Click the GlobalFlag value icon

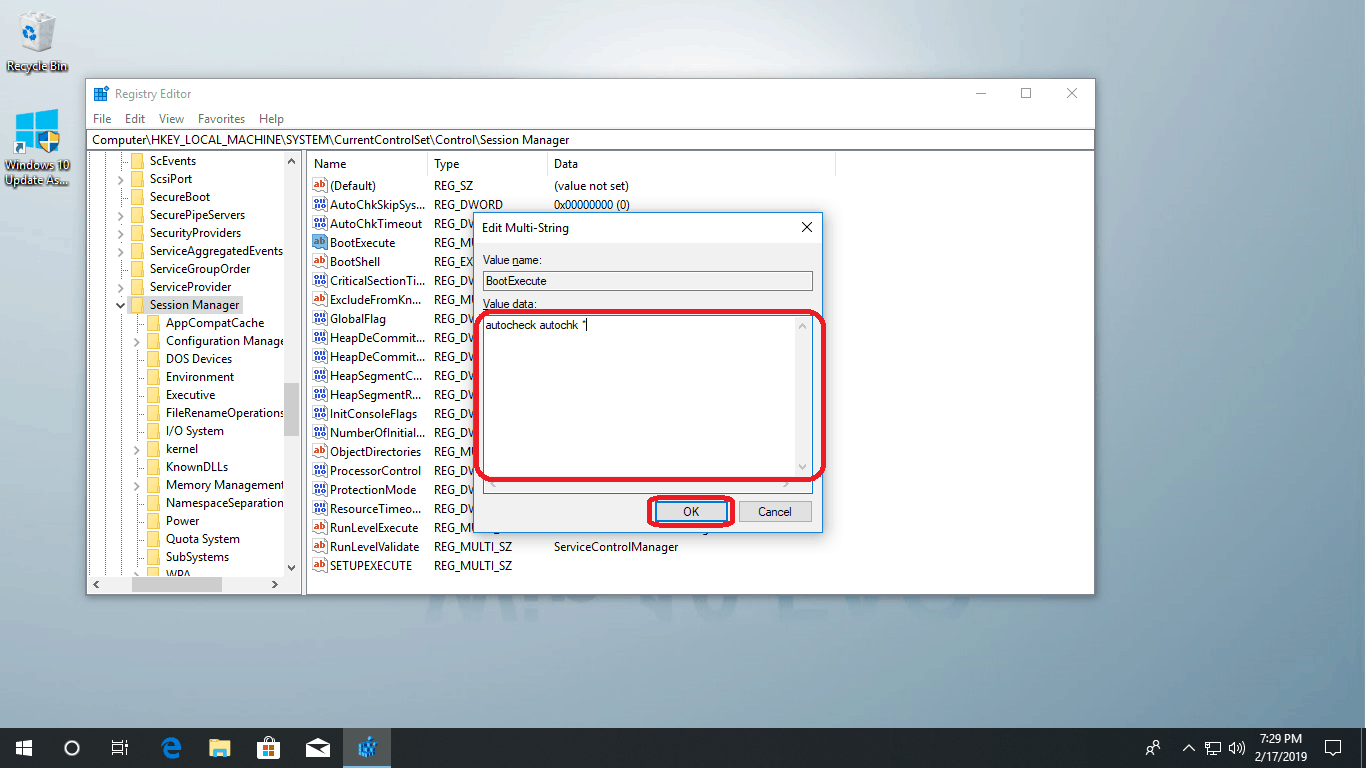click(320, 318)
